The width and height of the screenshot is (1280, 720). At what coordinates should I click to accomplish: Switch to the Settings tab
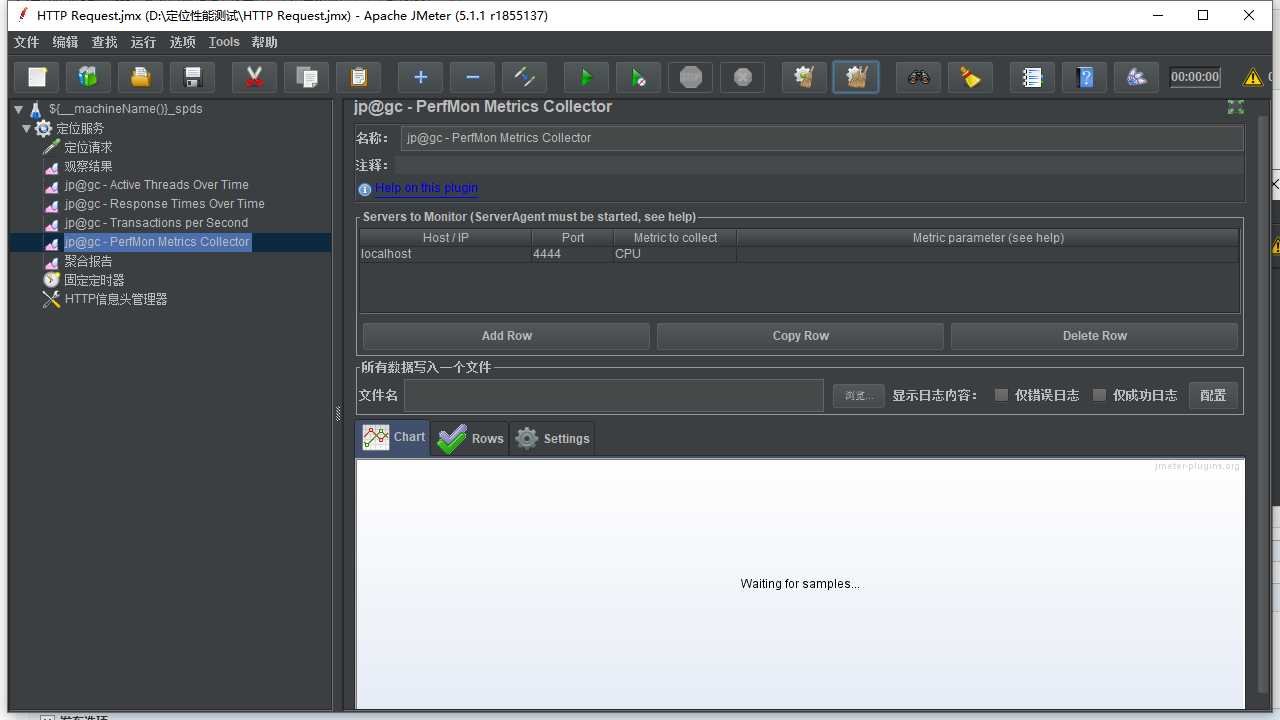click(552, 438)
